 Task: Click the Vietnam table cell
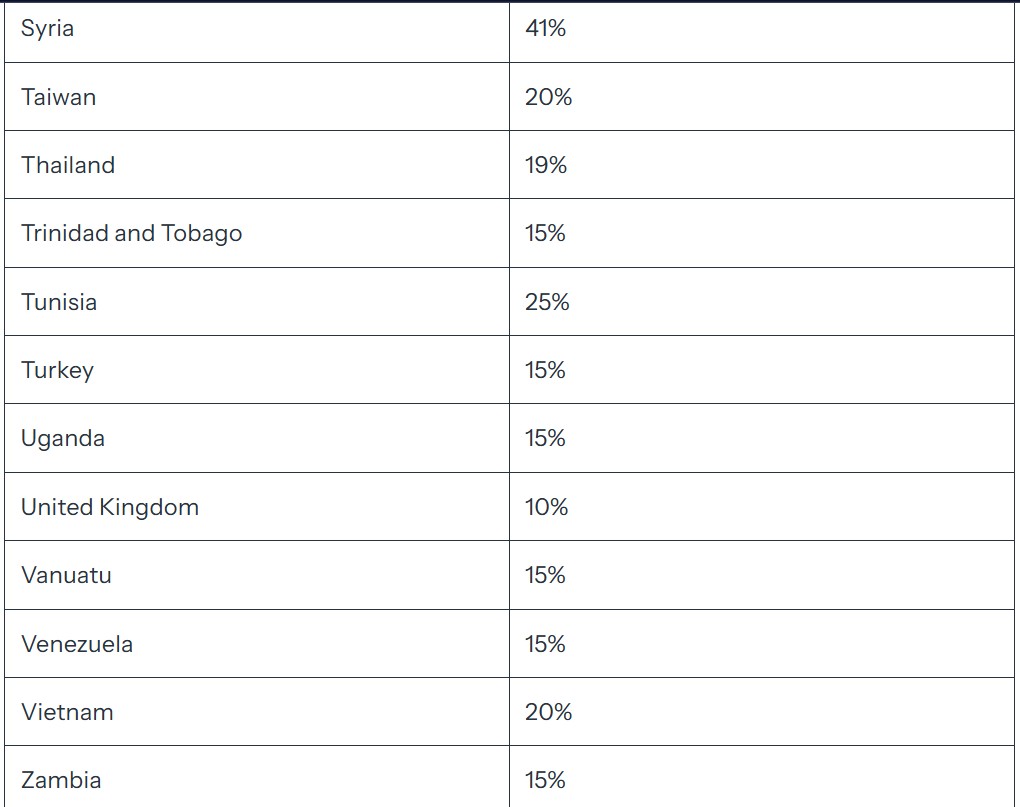[257, 712]
